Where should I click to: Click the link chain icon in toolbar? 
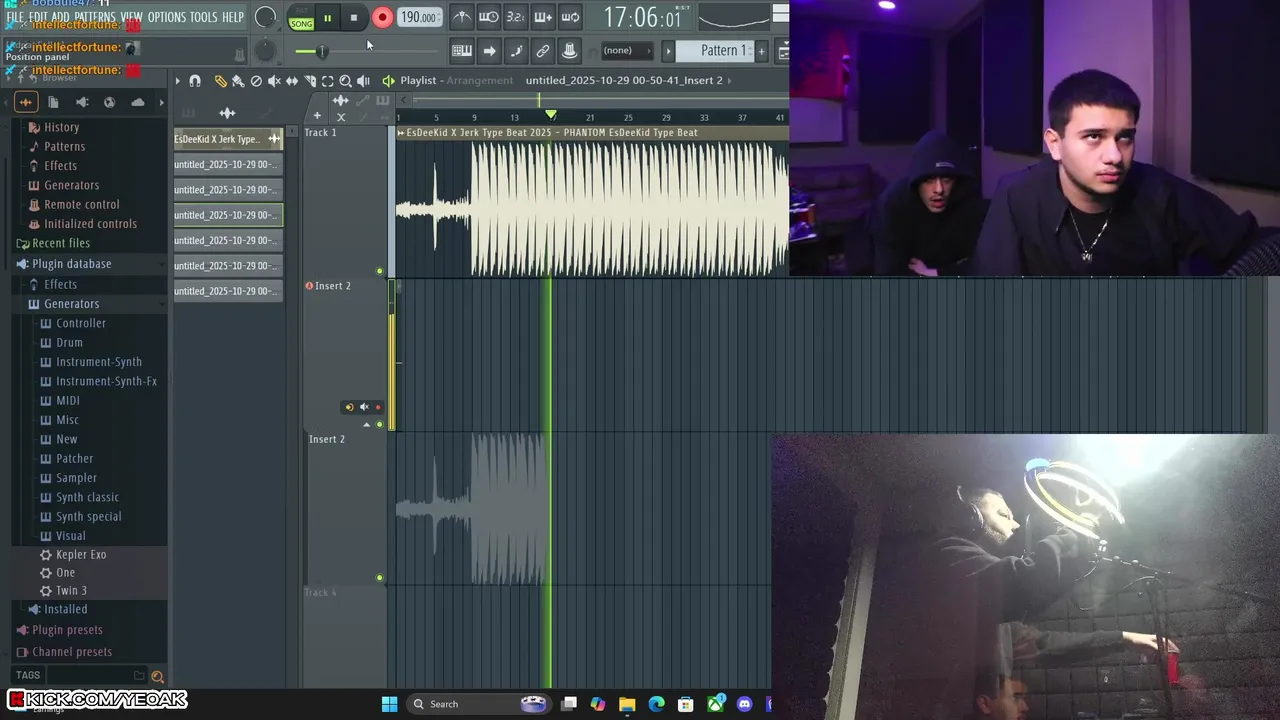(543, 51)
